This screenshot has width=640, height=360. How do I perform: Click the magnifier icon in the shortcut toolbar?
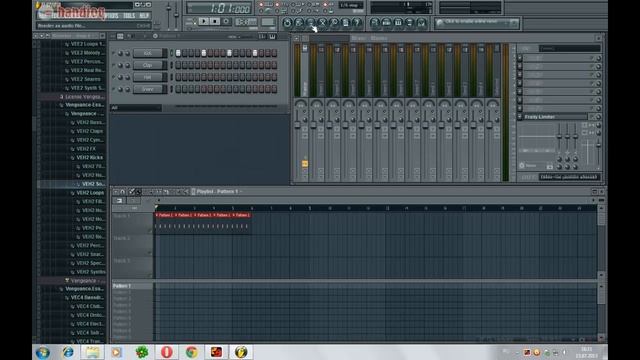coord(334,22)
